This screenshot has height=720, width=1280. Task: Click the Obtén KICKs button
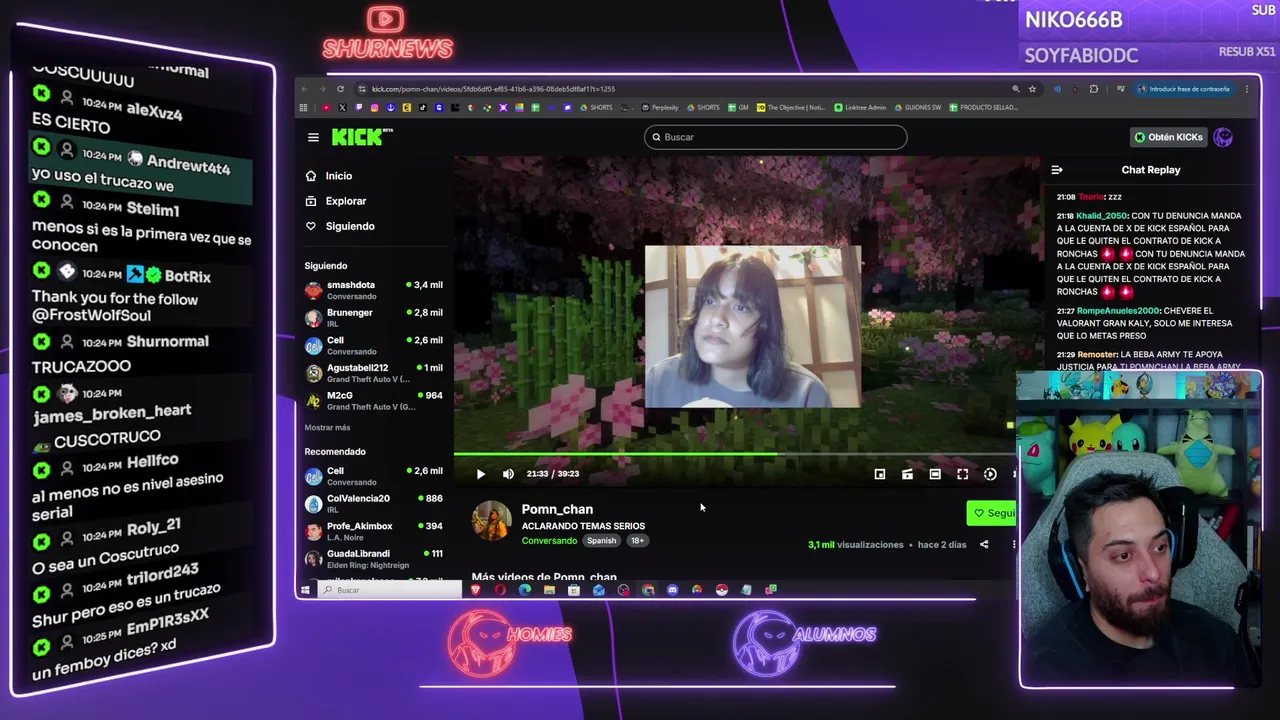[x=1168, y=137]
